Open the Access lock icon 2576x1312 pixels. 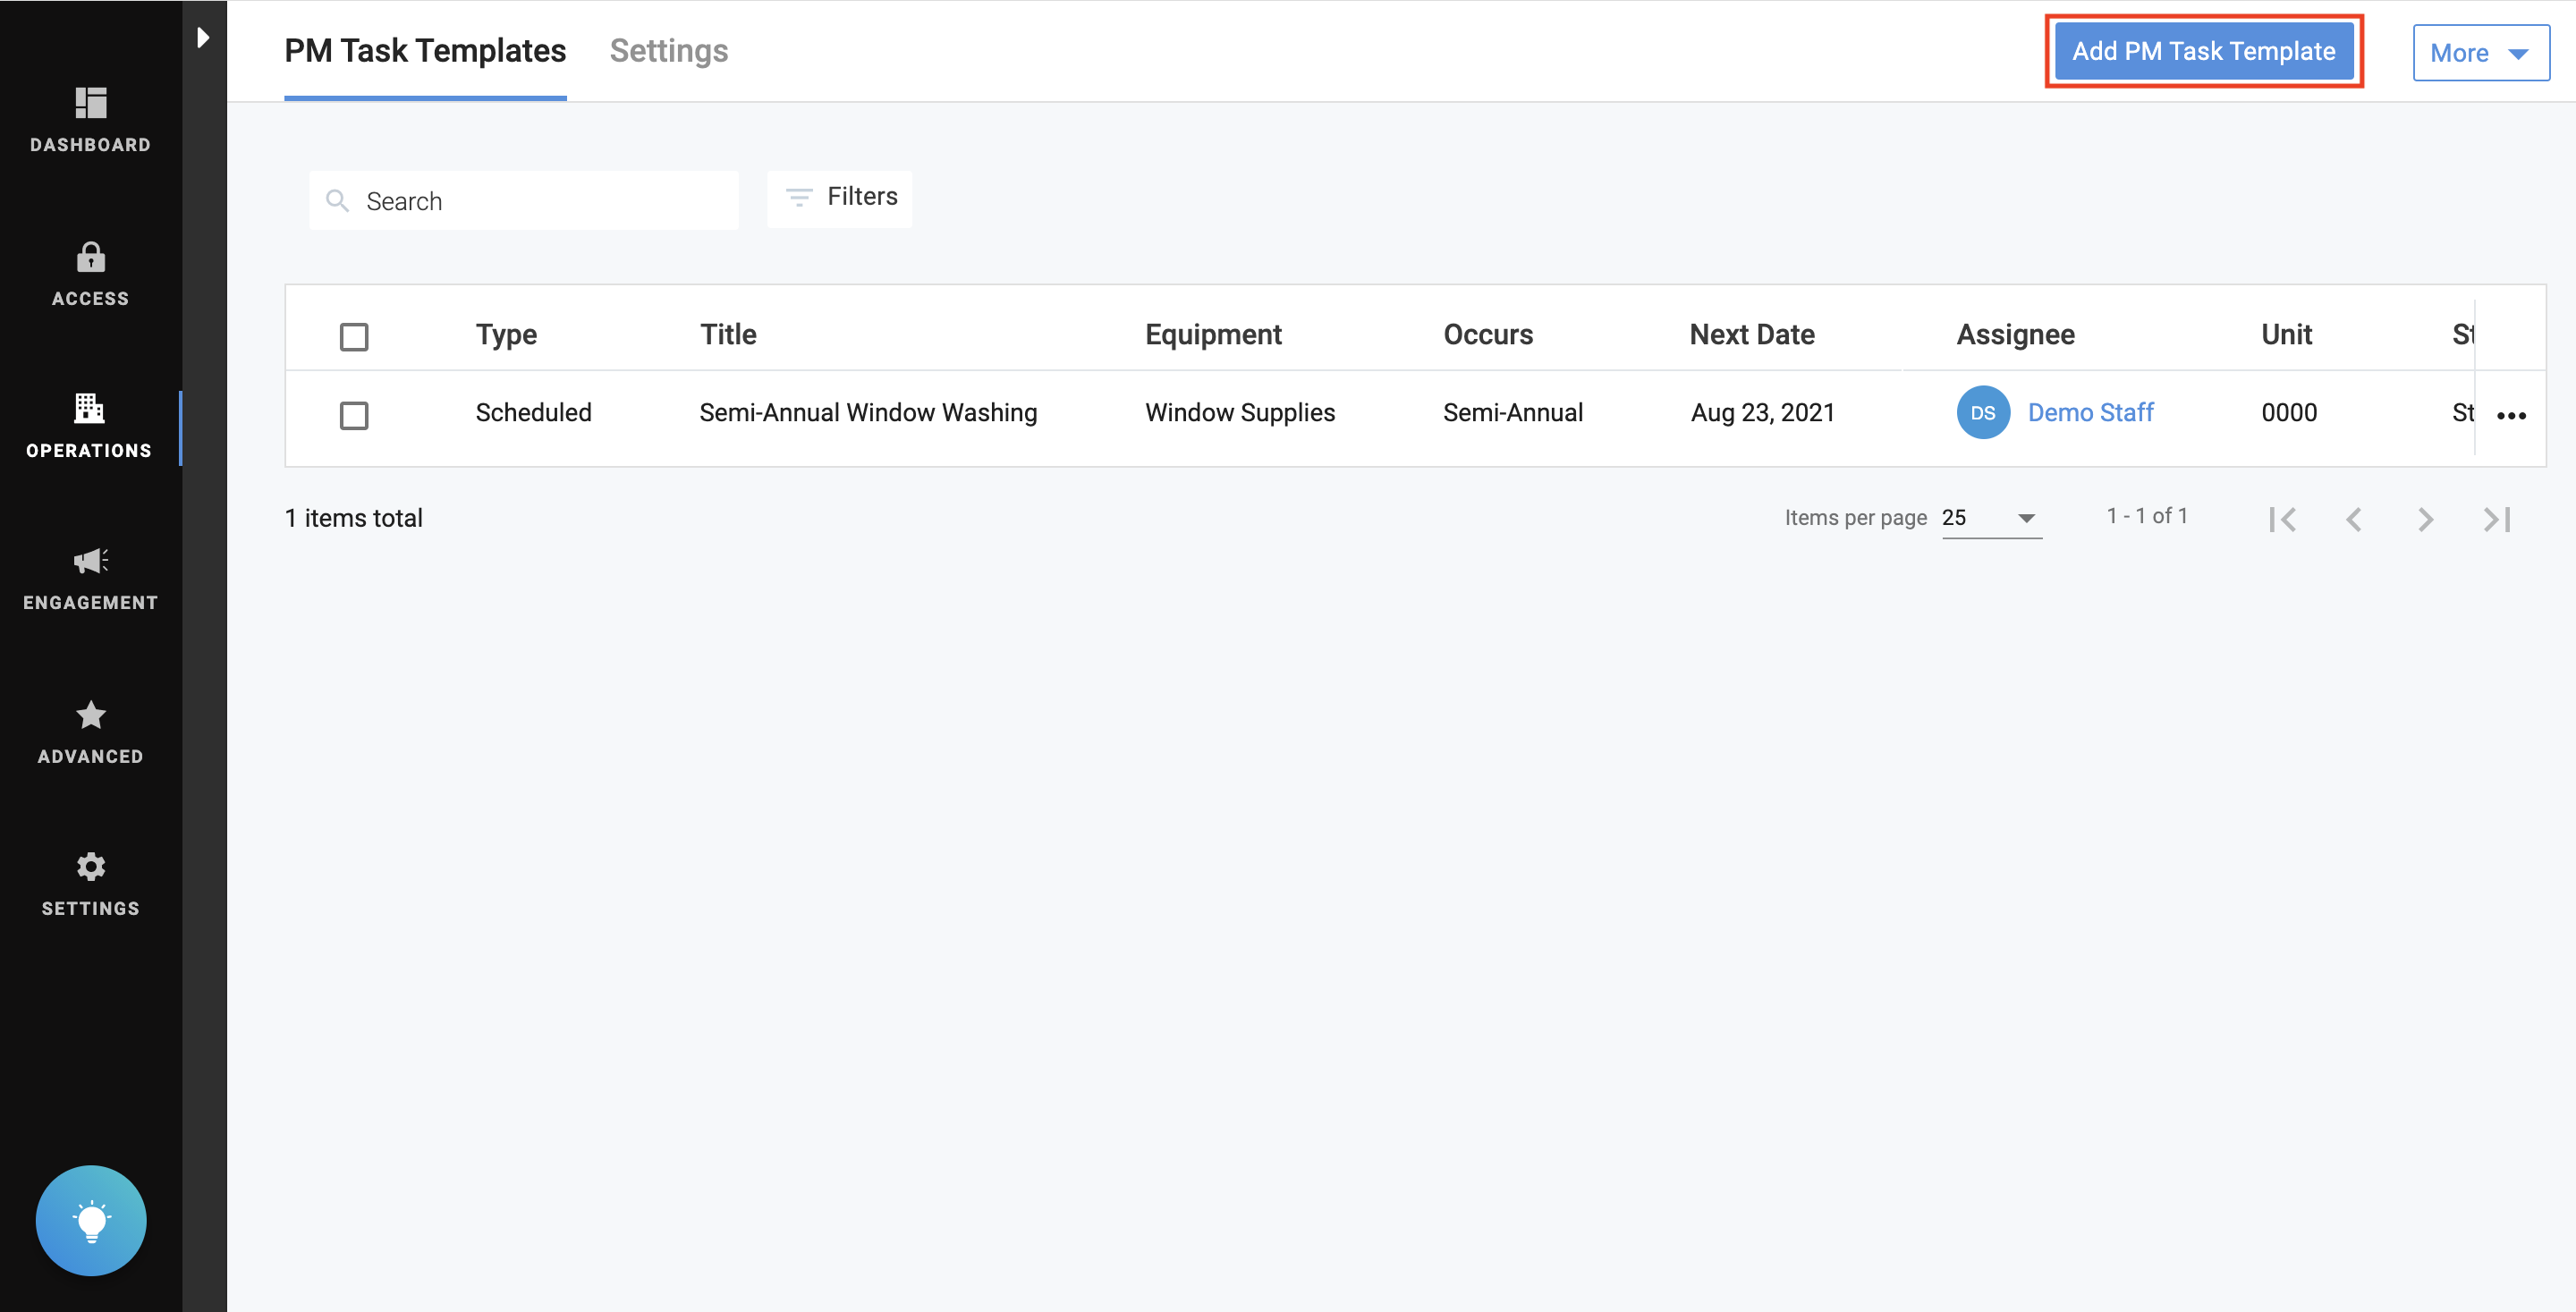click(90, 258)
